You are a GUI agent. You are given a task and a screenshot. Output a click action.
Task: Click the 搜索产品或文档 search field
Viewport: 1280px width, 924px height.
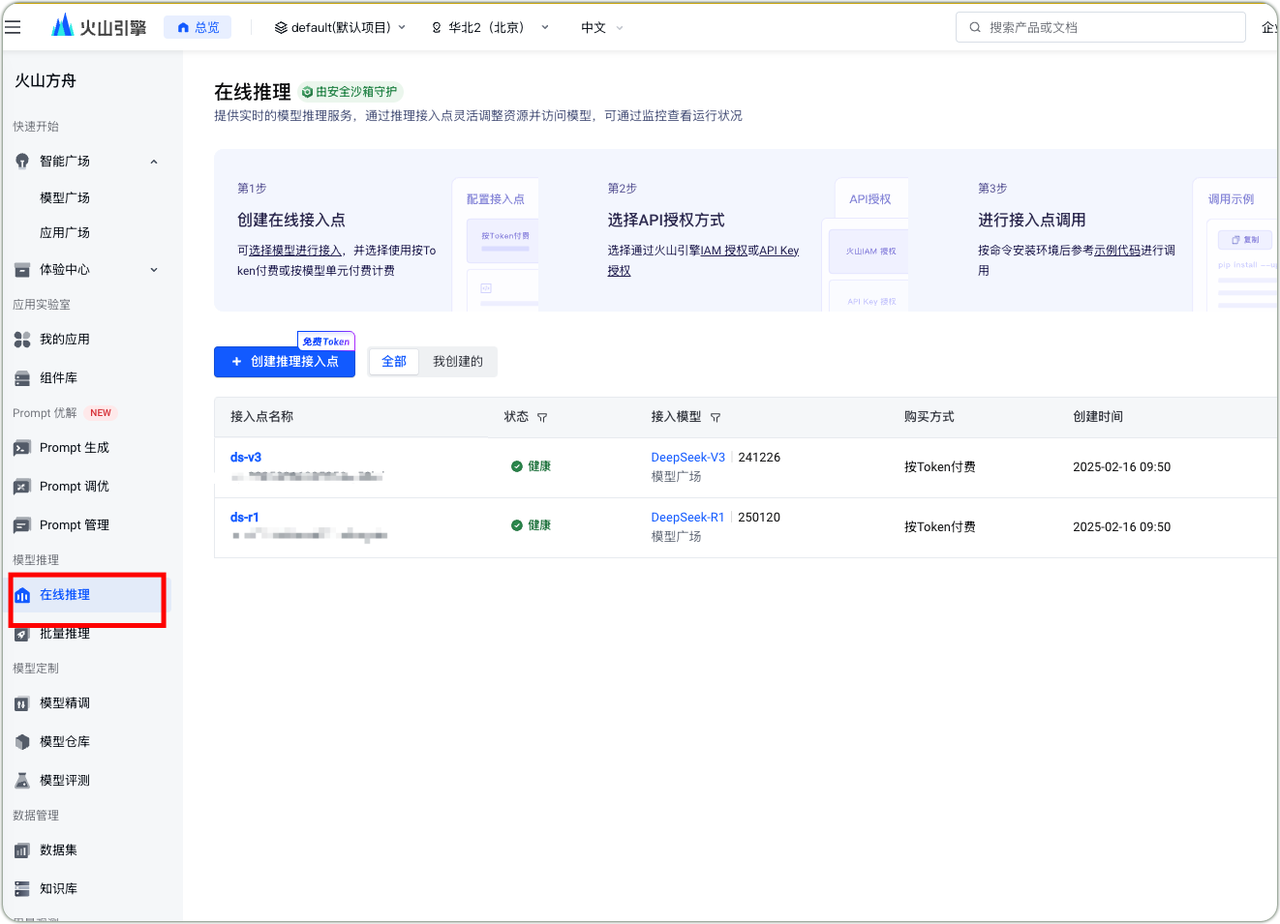click(x=1100, y=27)
